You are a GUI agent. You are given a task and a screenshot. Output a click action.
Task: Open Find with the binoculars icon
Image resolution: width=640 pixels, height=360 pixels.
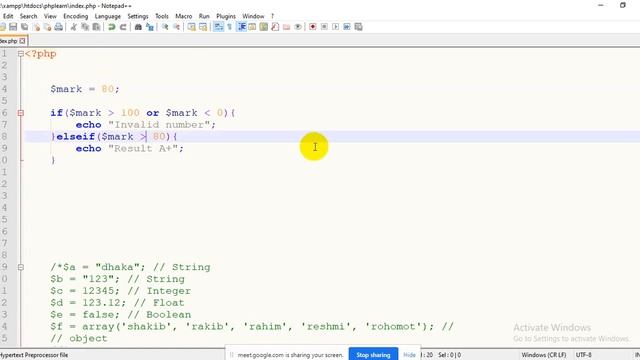[x=138, y=27]
